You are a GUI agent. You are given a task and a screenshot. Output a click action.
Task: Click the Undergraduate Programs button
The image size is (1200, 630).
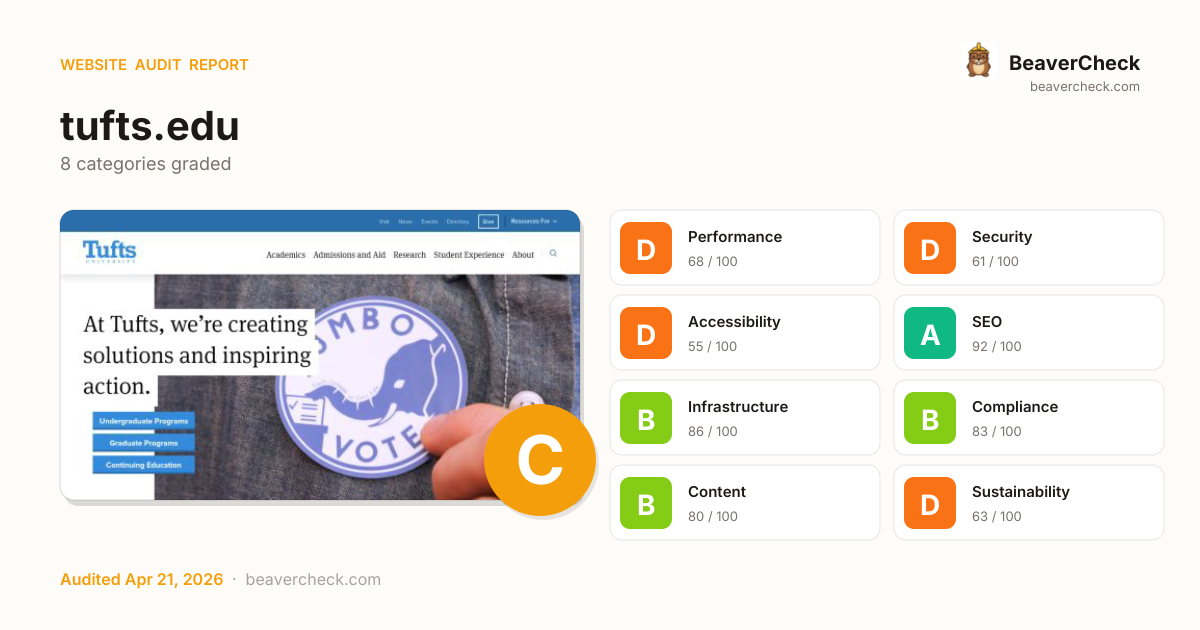pos(144,421)
